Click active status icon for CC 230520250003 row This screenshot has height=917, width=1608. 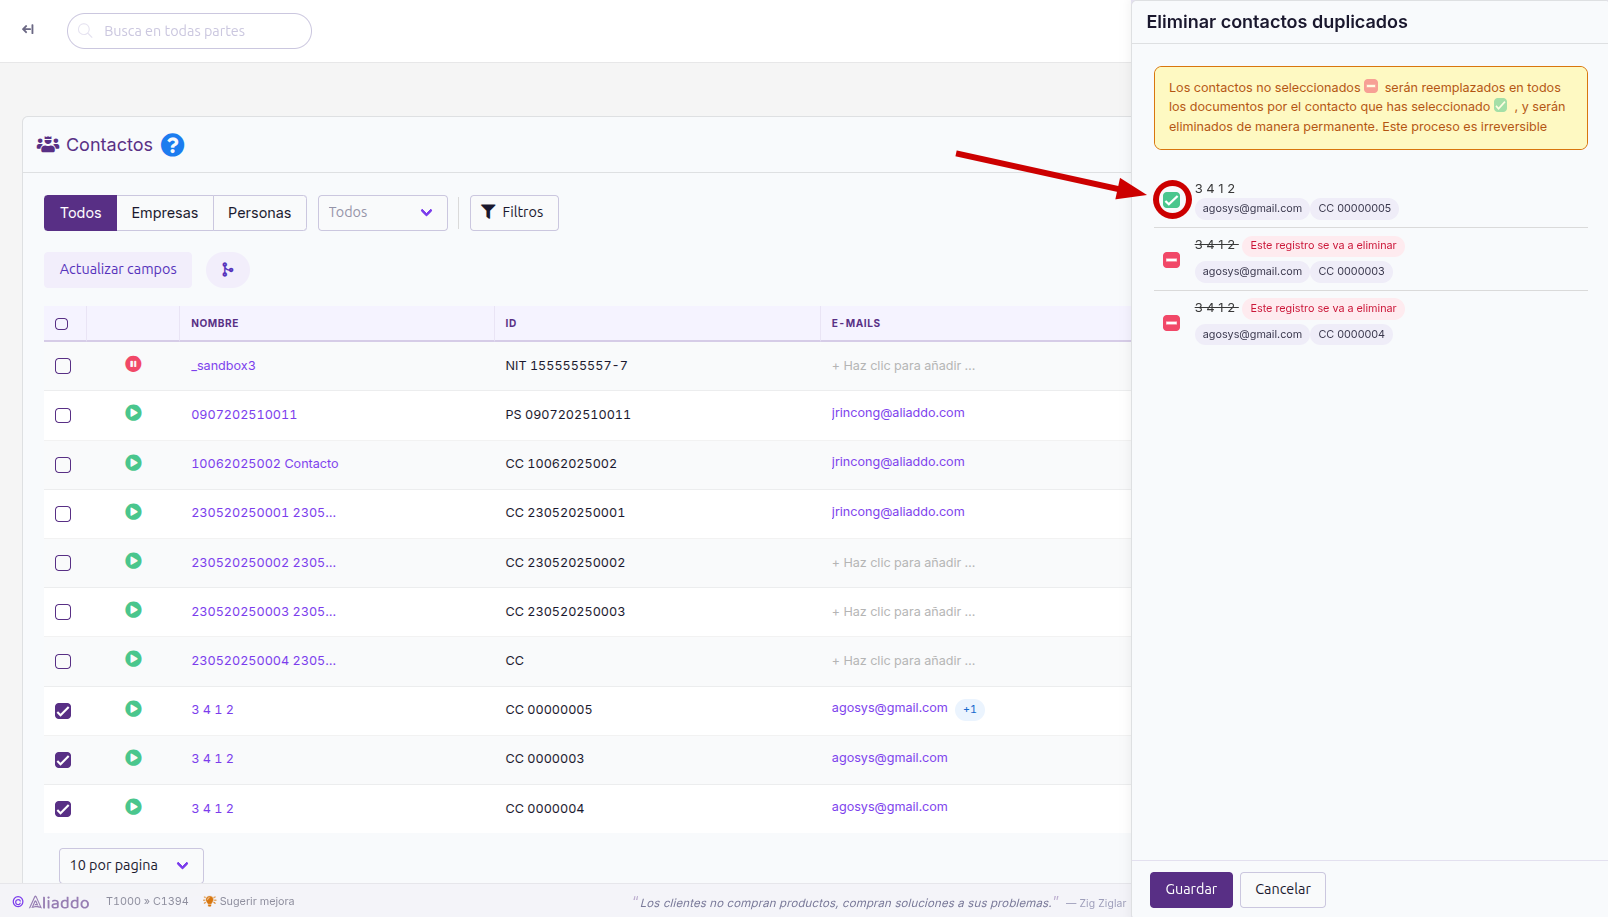[x=133, y=610]
